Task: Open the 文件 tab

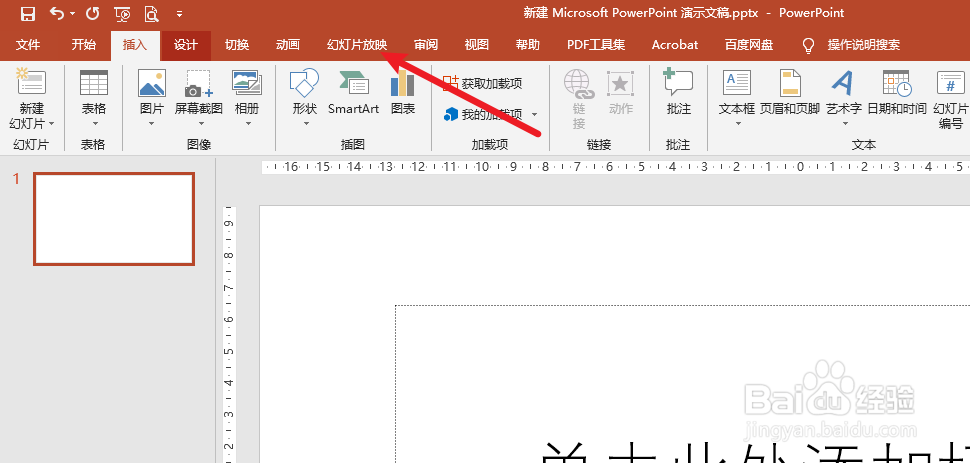Action: (28, 45)
